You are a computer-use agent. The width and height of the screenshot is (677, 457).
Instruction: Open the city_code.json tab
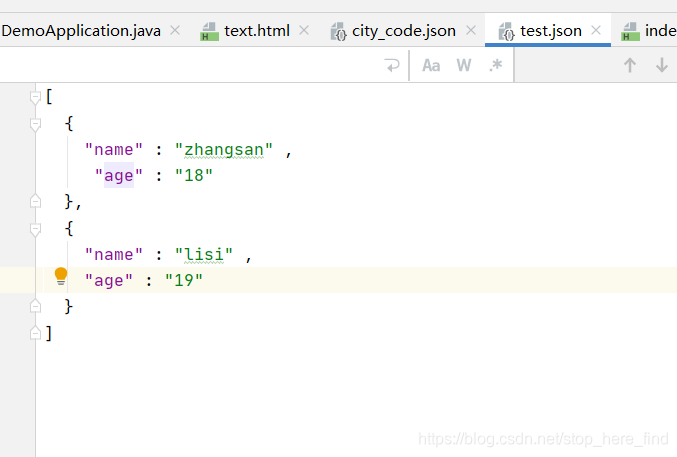tap(404, 31)
